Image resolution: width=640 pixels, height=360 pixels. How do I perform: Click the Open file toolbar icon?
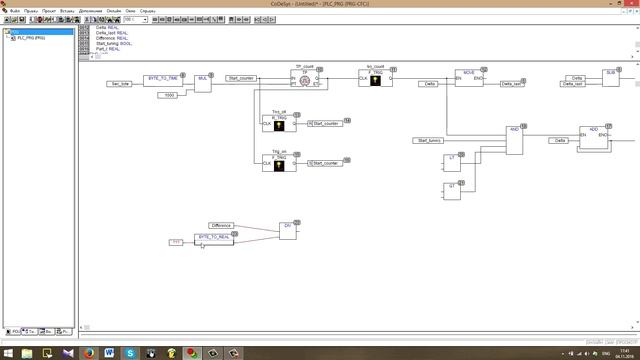14,20
